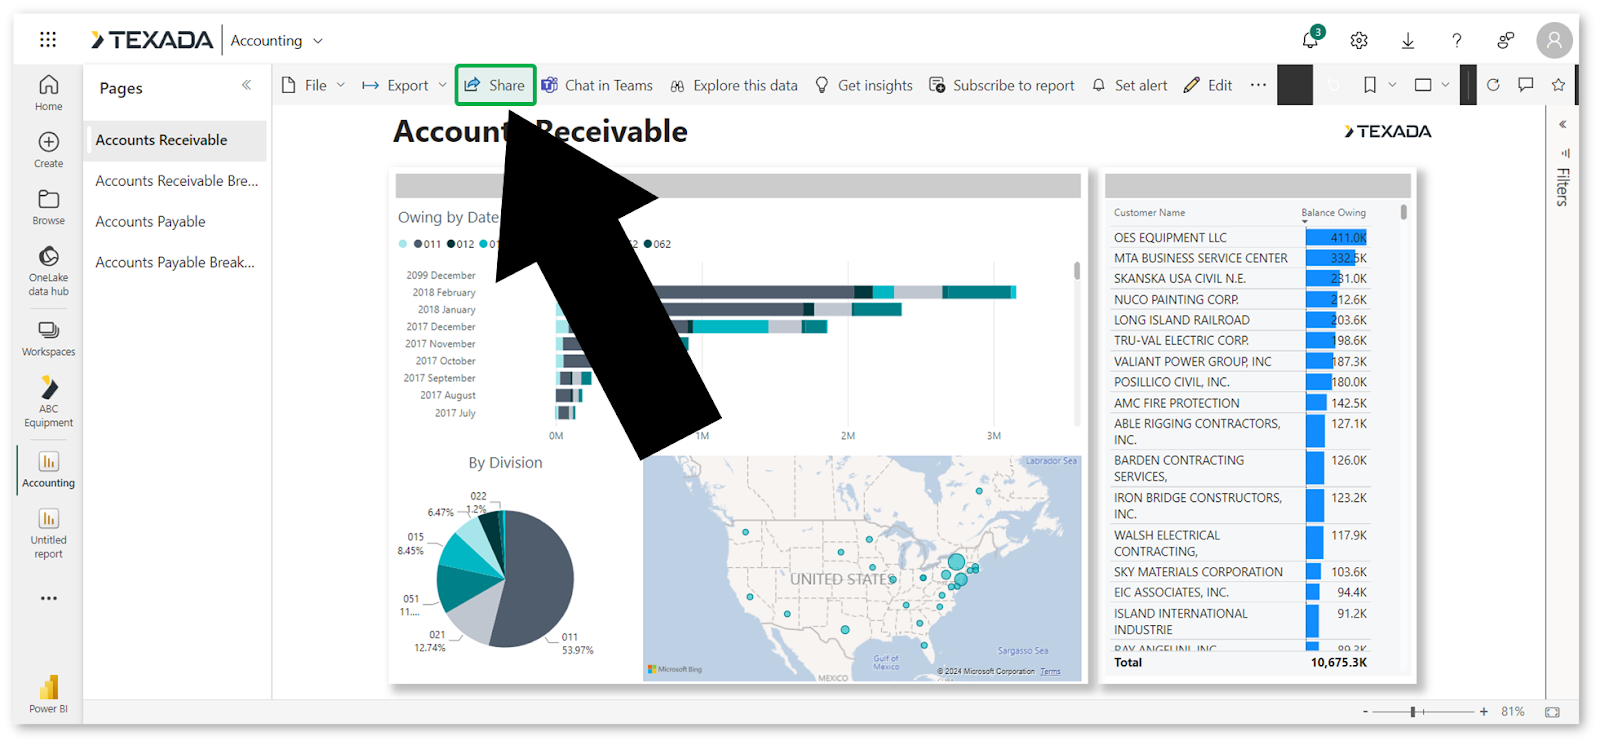Image resolution: width=1600 pixels, height=745 pixels.
Task: Click the customer table scrollbar
Action: 1404,212
